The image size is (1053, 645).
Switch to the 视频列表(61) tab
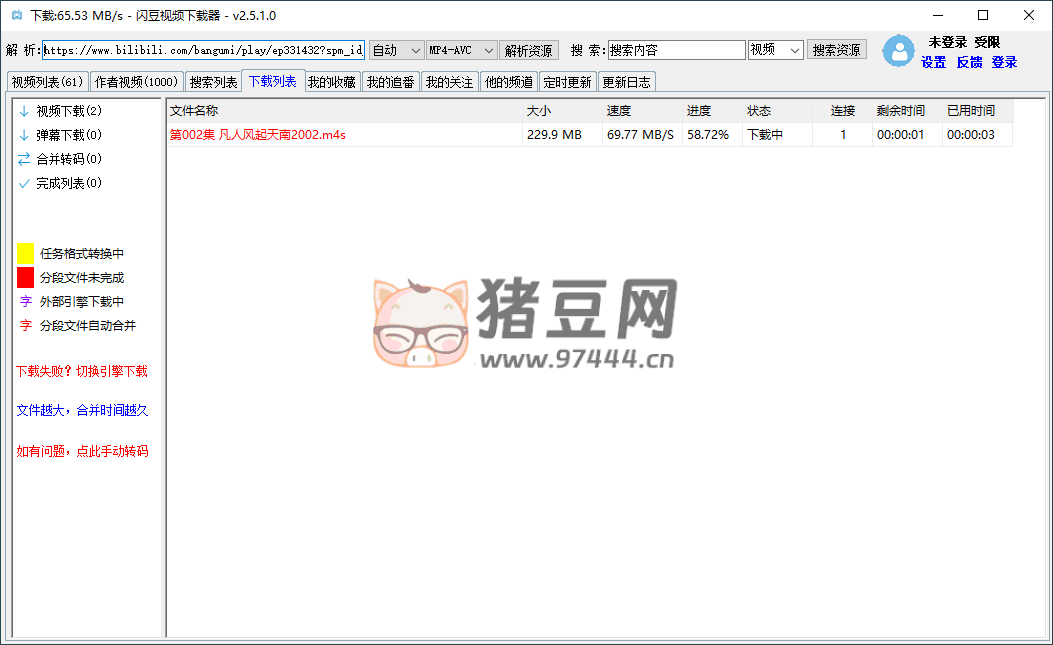pyautogui.click(x=47, y=82)
